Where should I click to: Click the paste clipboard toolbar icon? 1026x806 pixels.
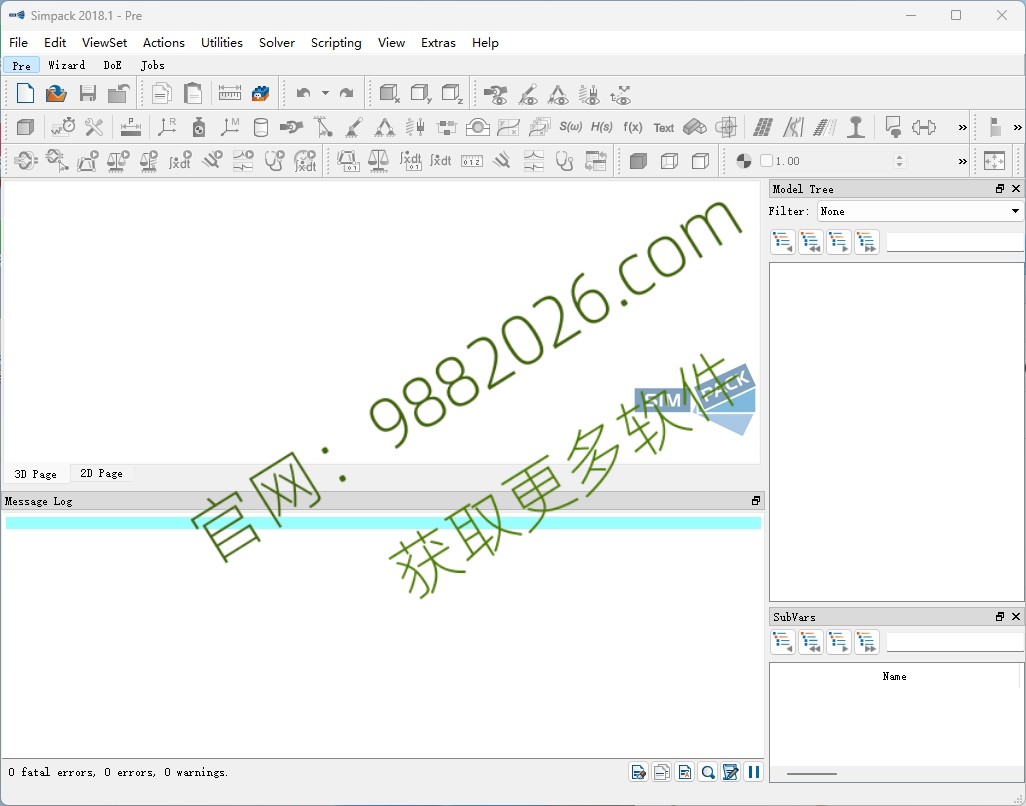coord(192,94)
